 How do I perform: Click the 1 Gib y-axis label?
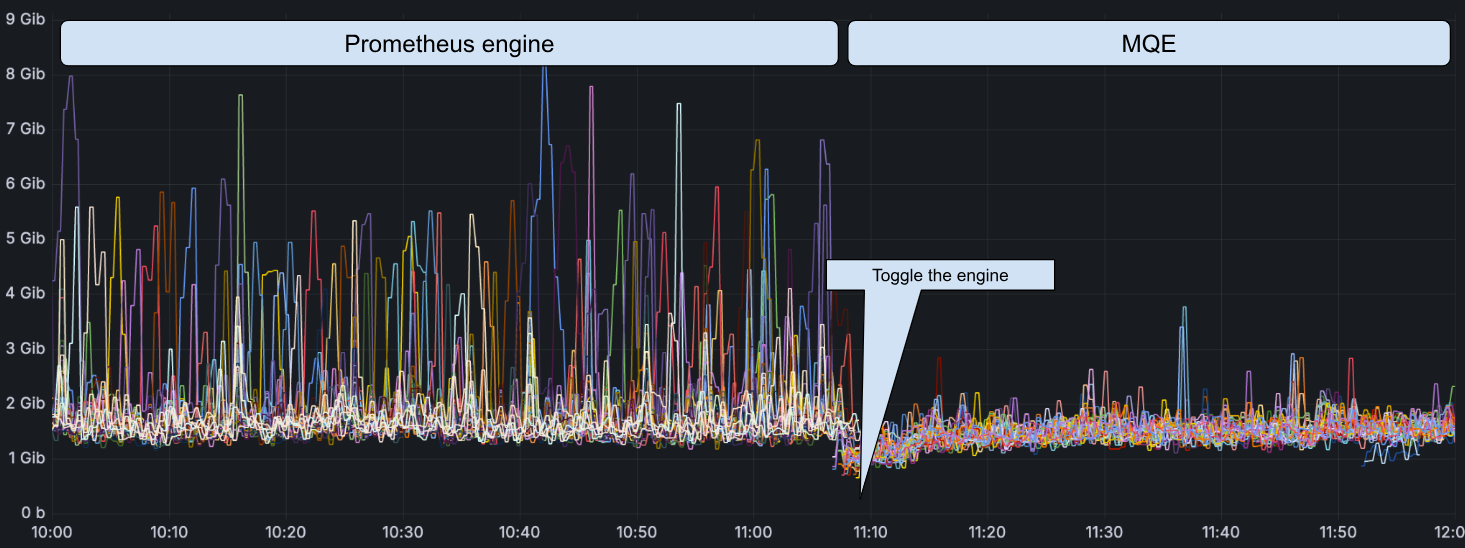26,458
